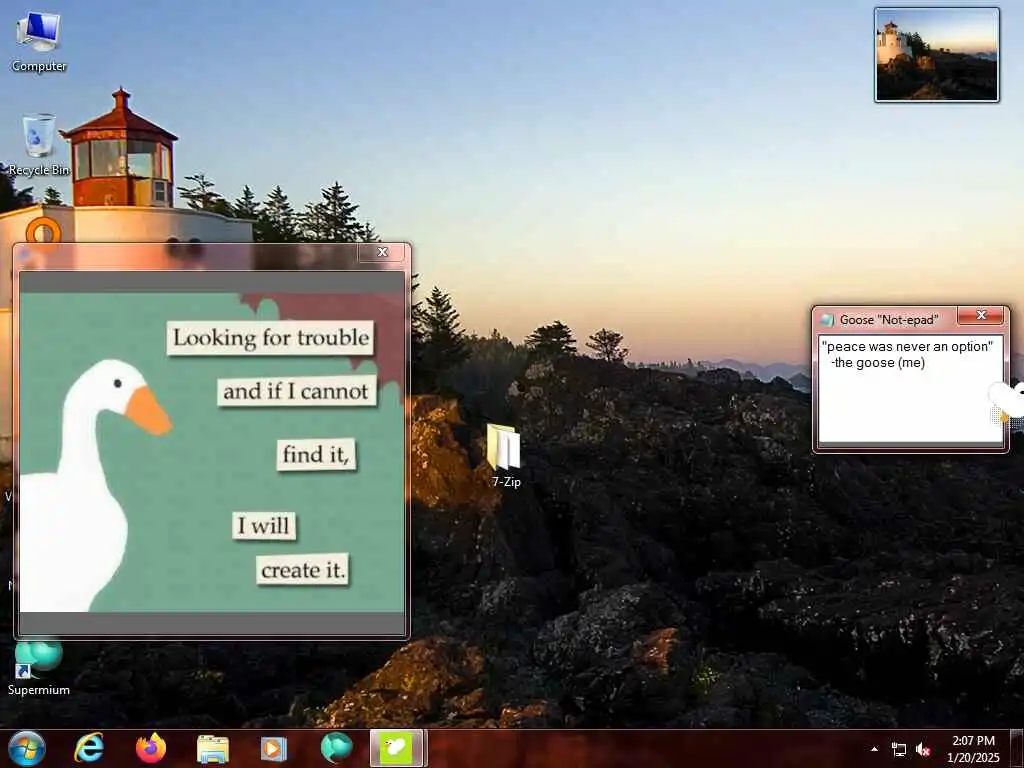Launch Firefox from taskbar
Image resolution: width=1024 pixels, height=768 pixels.
[x=150, y=748]
